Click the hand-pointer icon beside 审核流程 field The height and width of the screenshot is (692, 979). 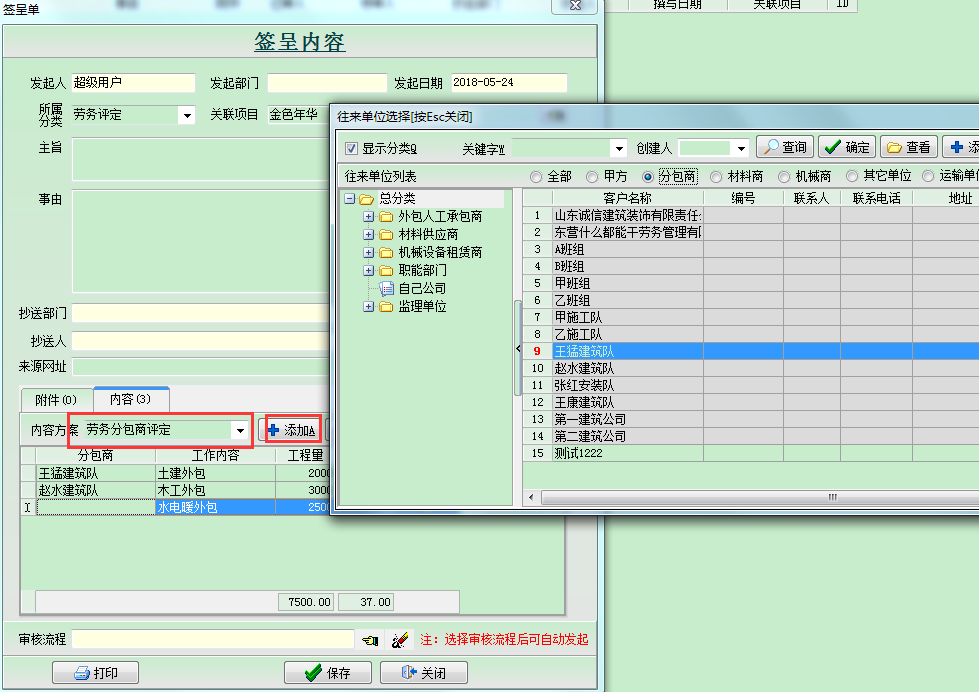[371, 639]
